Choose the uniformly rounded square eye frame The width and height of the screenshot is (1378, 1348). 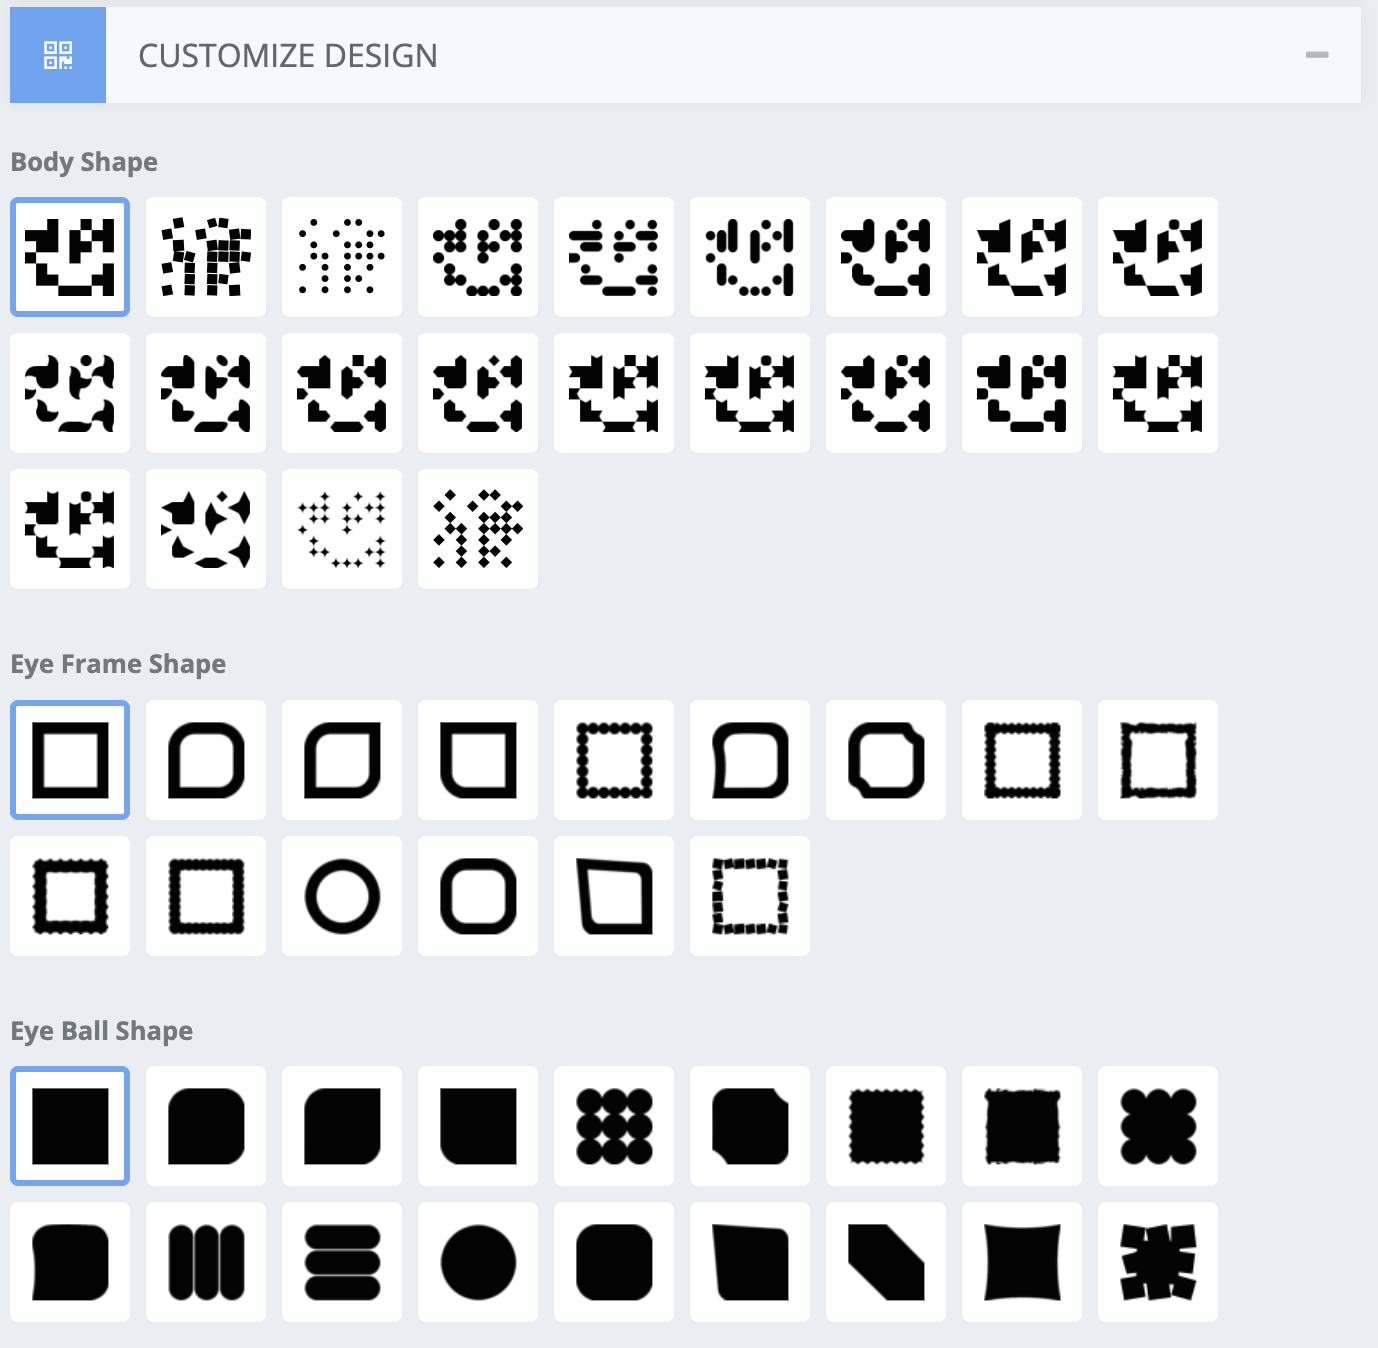[478, 896]
